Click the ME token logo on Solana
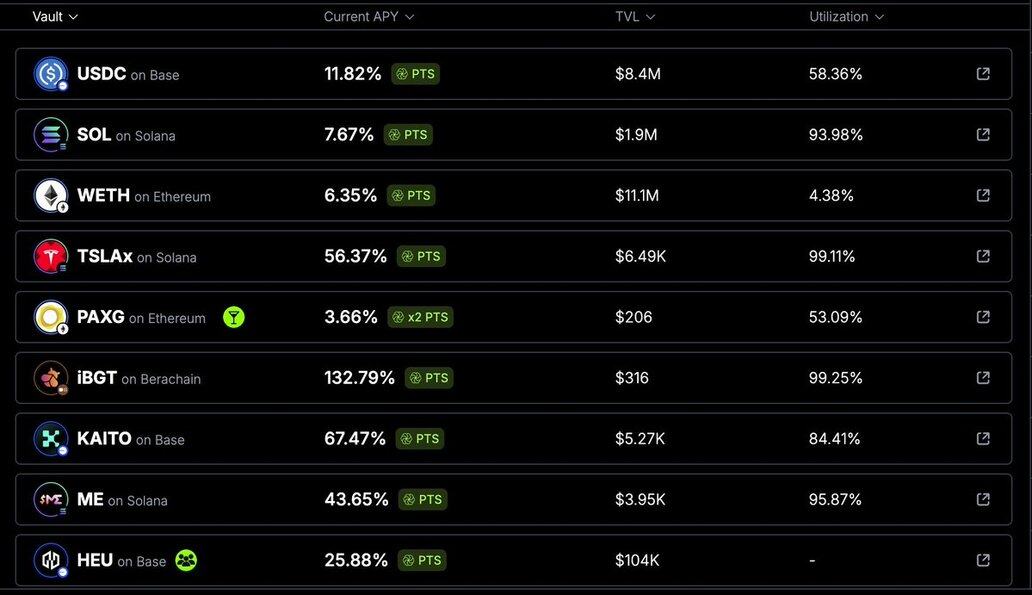Viewport: 1032px width, 595px height. (x=51, y=500)
